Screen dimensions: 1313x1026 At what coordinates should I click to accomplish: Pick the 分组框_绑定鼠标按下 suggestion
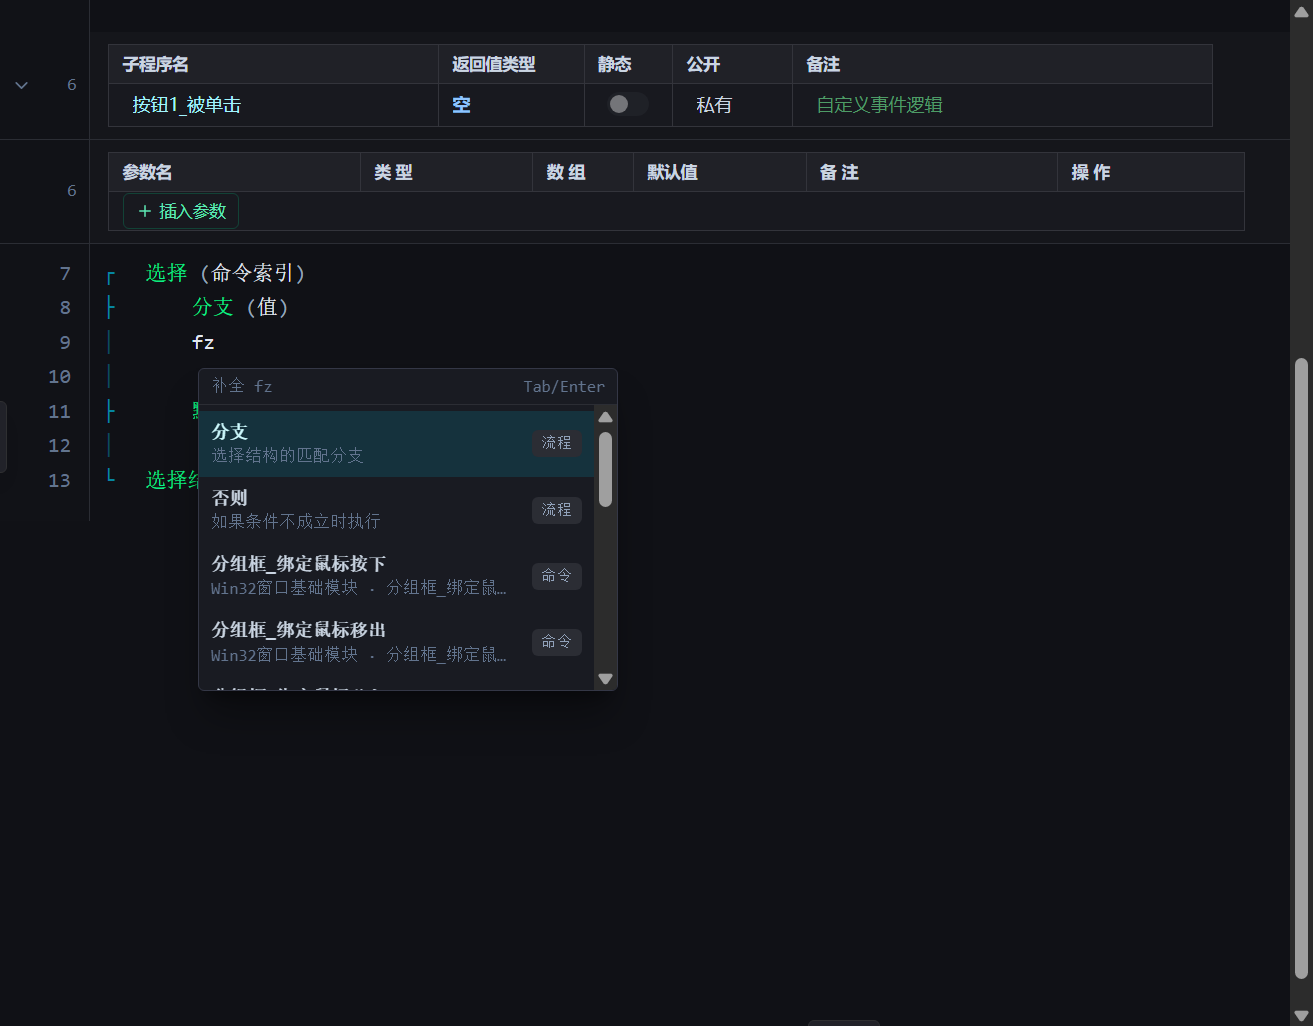pyautogui.click(x=397, y=575)
